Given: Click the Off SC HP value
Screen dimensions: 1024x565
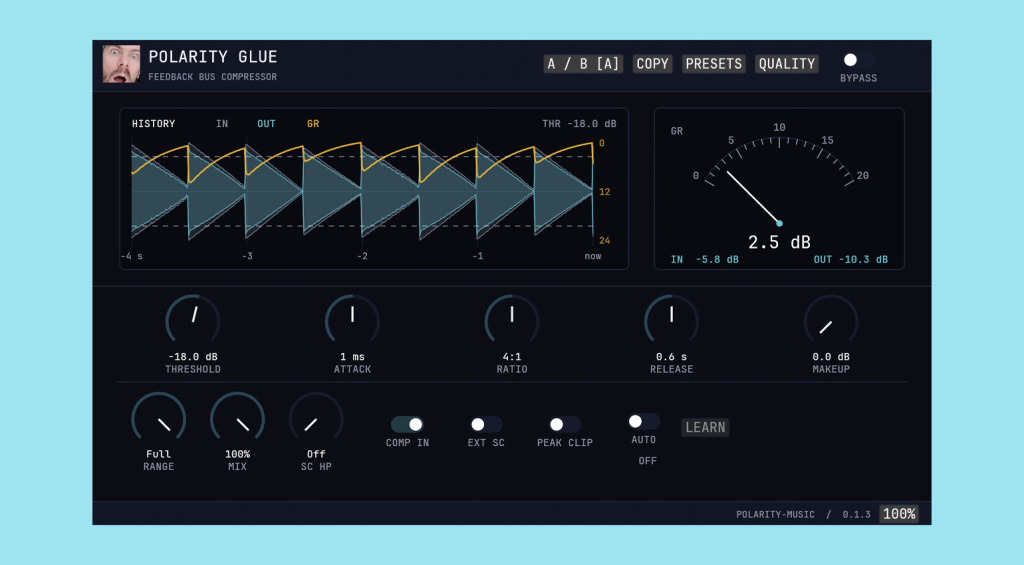Looking at the screenshot, I should [x=316, y=454].
